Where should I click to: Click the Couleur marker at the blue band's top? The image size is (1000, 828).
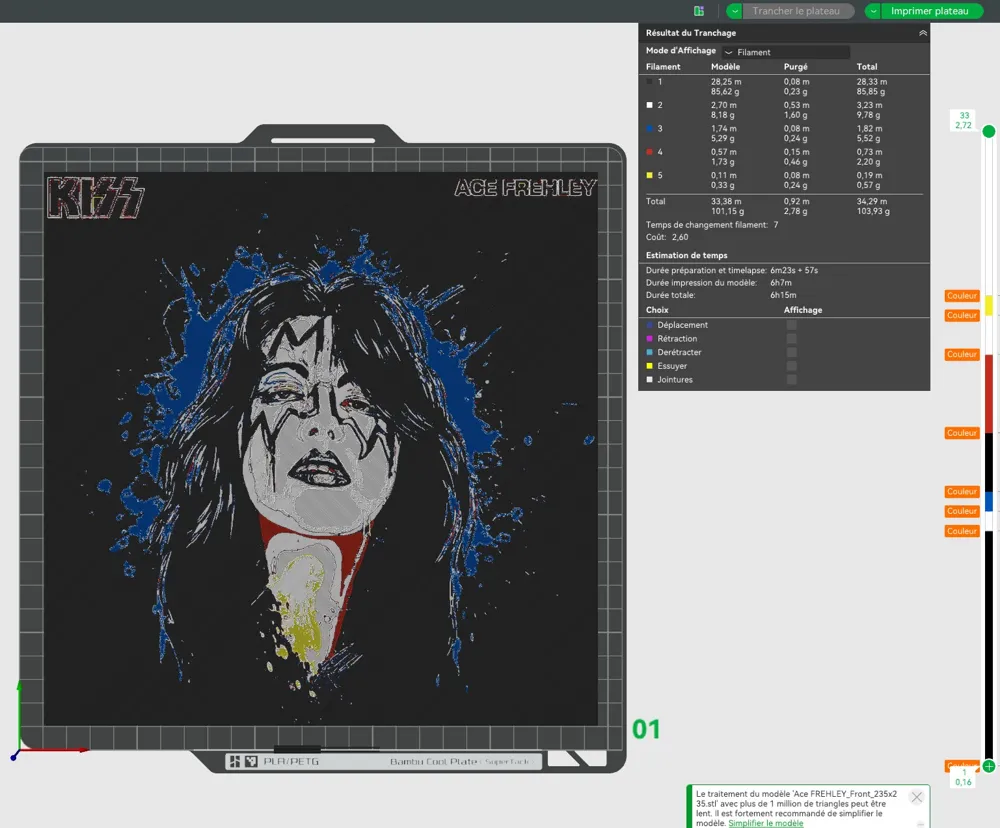coord(962,491)
